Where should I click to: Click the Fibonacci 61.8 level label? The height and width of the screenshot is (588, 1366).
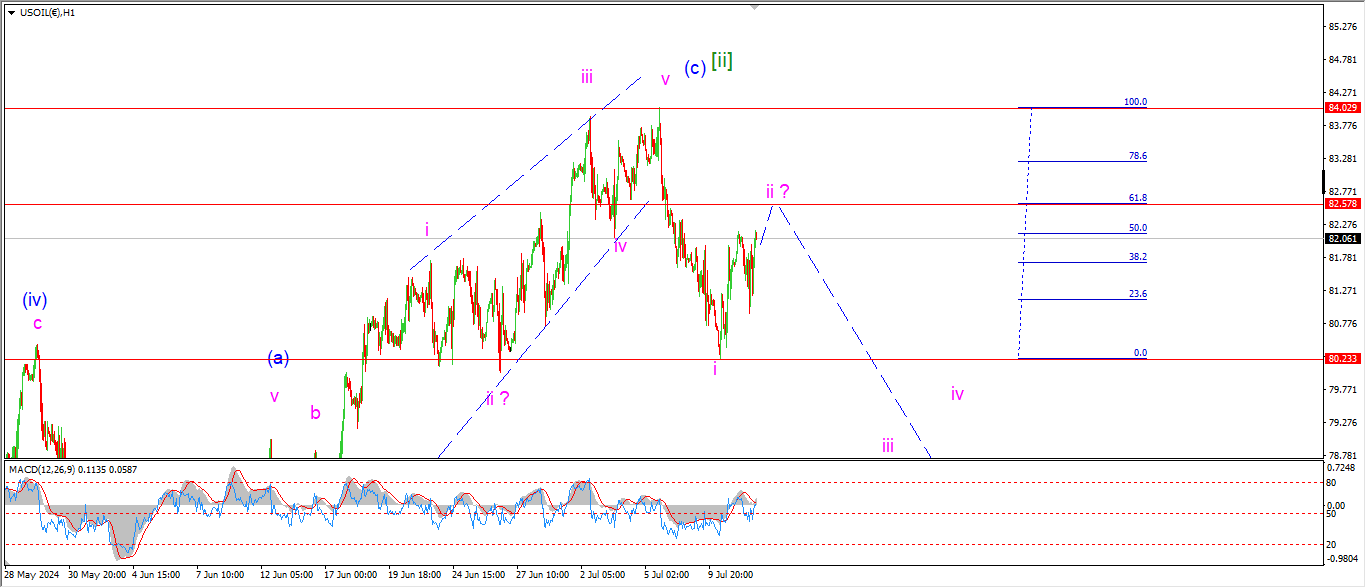1137,198
